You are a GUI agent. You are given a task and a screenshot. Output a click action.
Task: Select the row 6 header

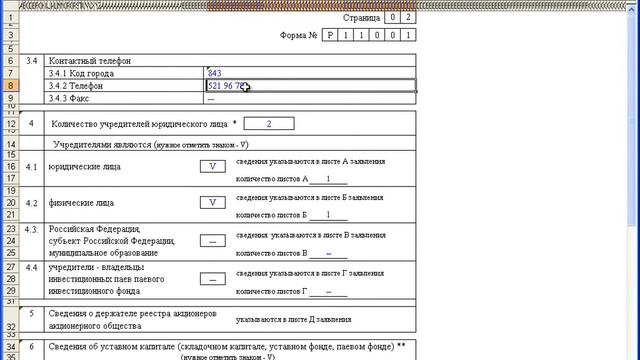click(x=10, y=61)
